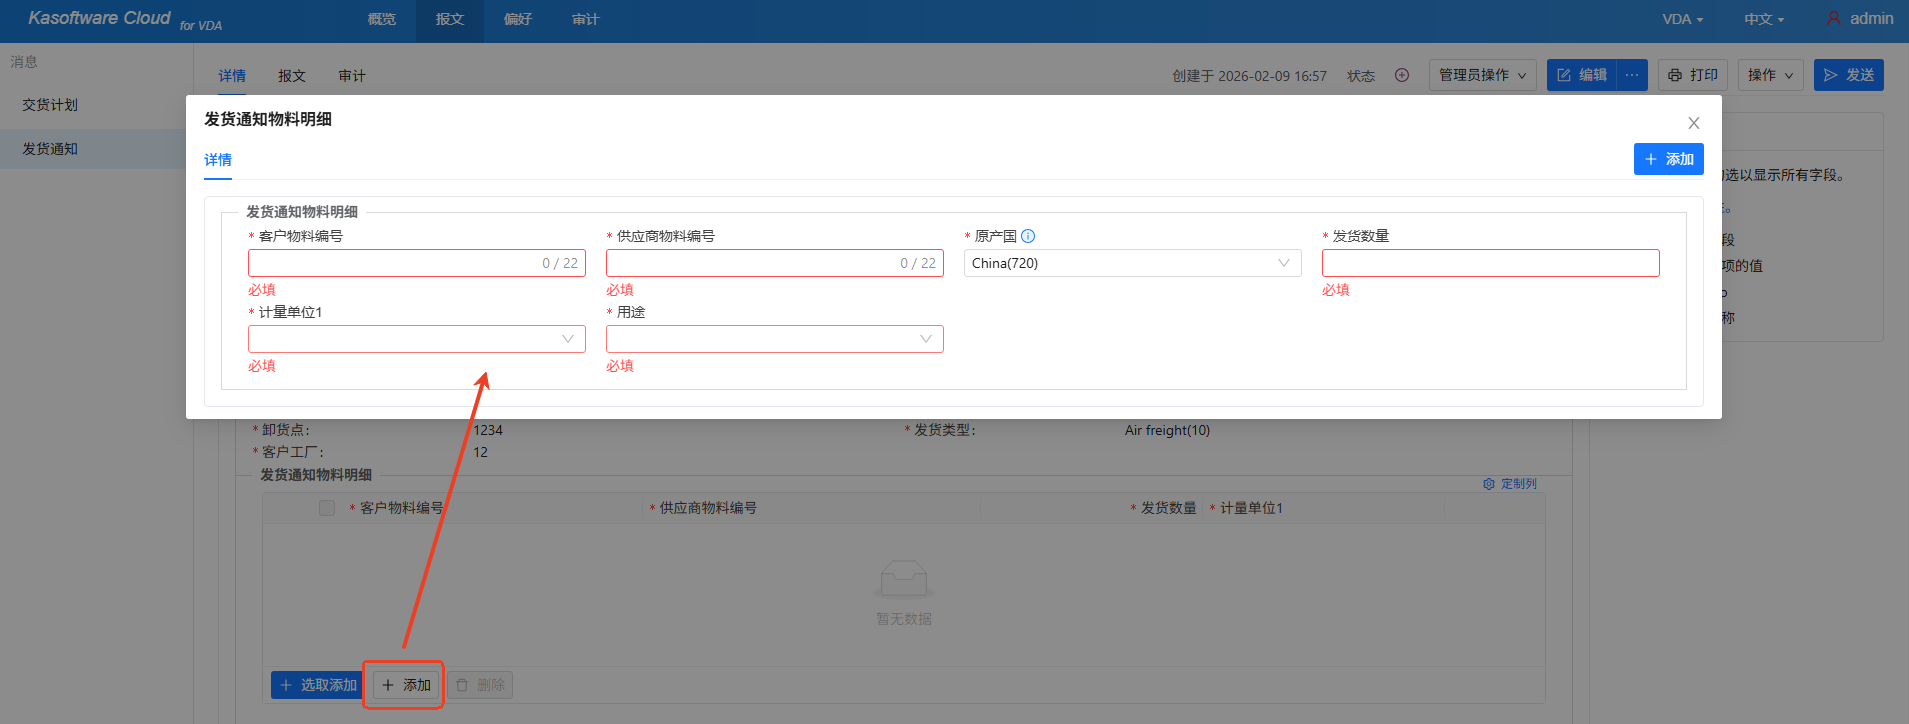Viewport: 1909px width, 724px height.
Task: Click the info icon next to 原产国
Action: click(x=1028, y=236)
